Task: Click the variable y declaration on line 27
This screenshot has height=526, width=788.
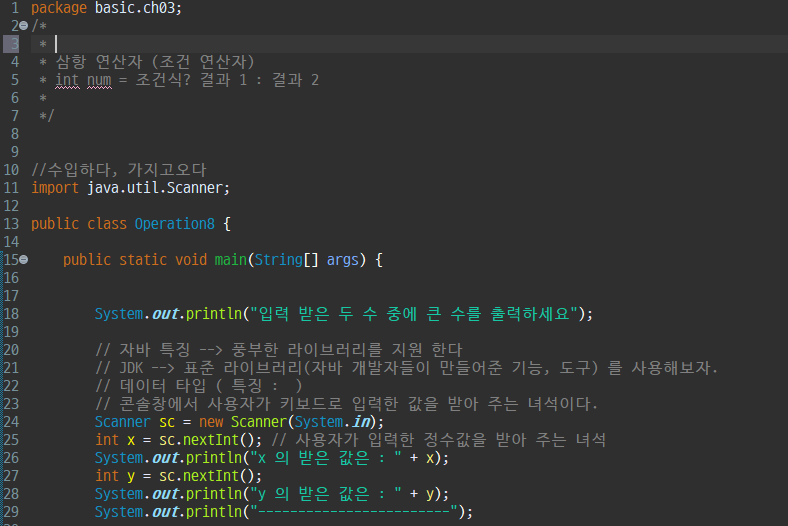Action: (x=131, y=477)
